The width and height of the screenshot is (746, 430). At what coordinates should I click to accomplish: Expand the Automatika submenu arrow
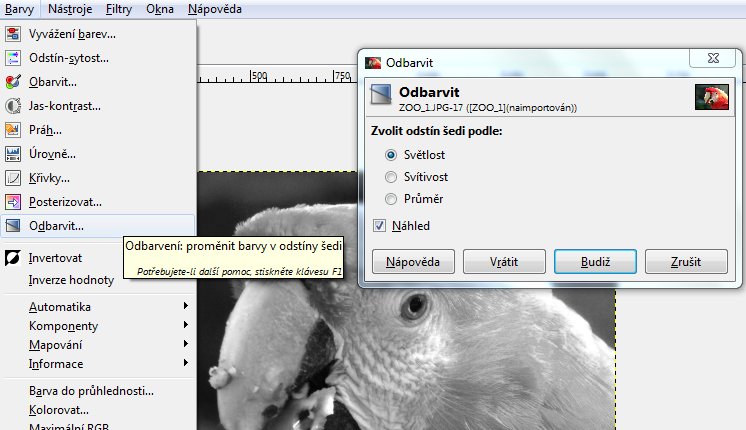186,306
